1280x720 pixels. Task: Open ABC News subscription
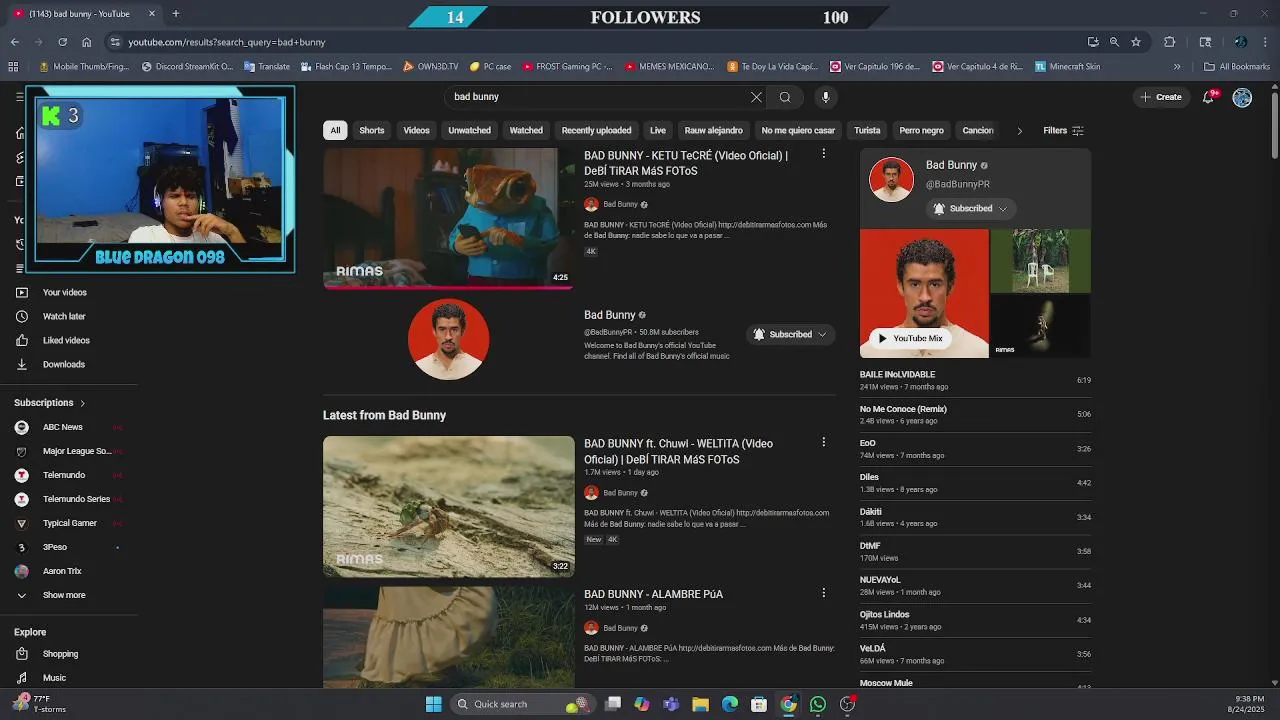tap(63, 427)
